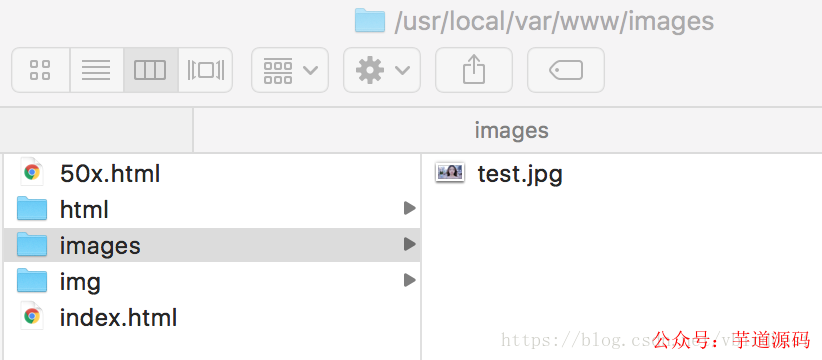Expand the img folder arrow

point(409,280)
